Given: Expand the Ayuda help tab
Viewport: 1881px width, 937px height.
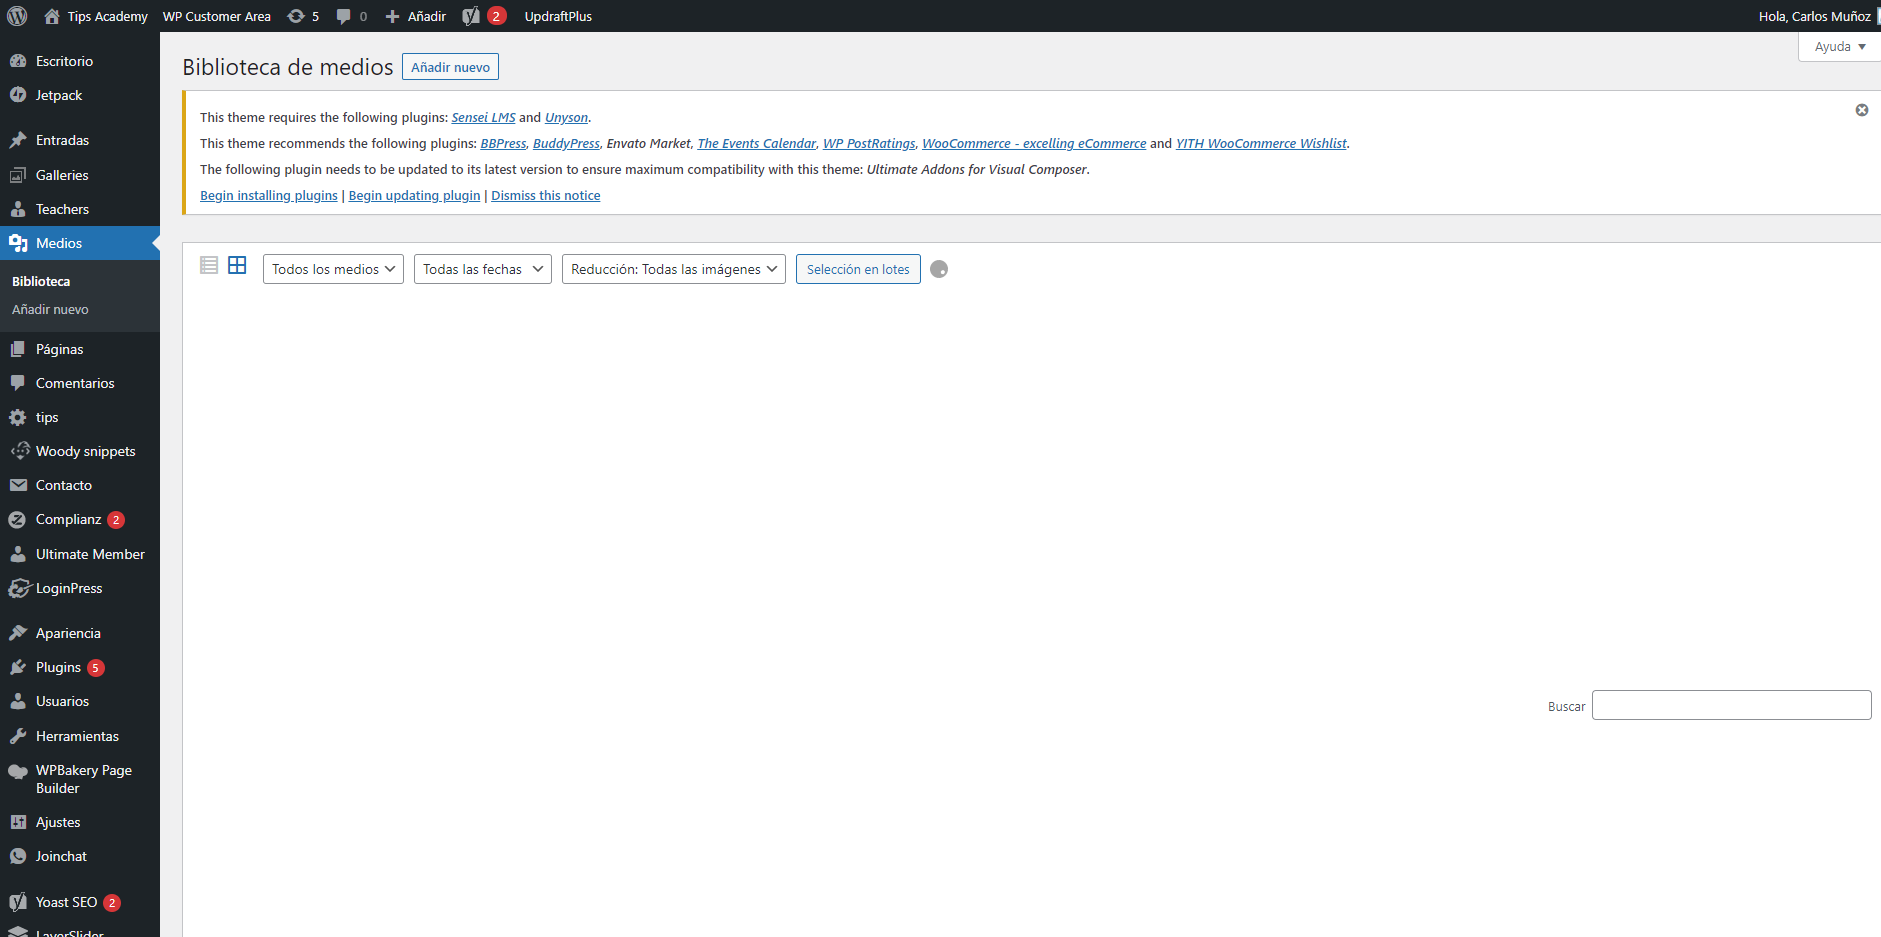Looking at the screenshot, I should (x=1840, y=47).
